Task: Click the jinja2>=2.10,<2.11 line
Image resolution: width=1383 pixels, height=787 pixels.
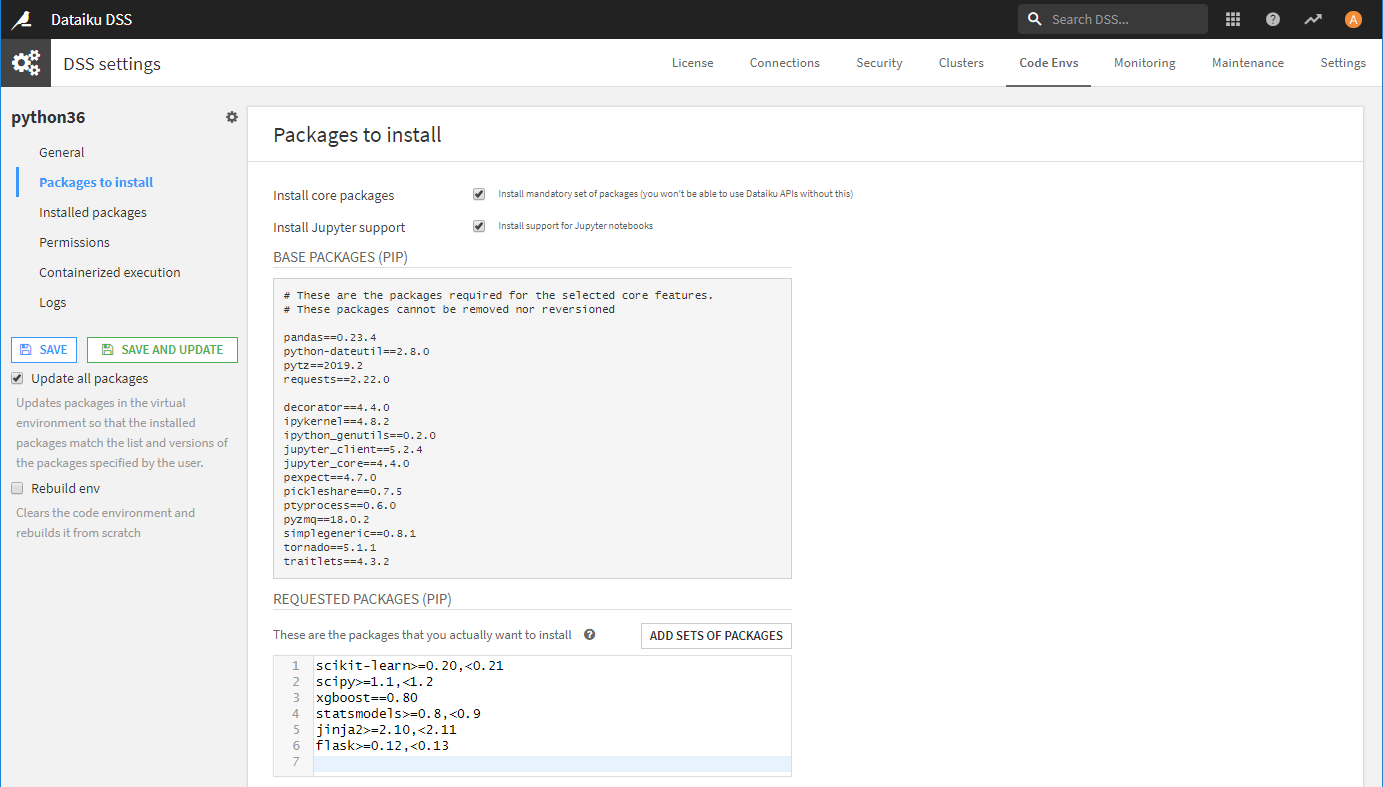Action: (386, 729)
